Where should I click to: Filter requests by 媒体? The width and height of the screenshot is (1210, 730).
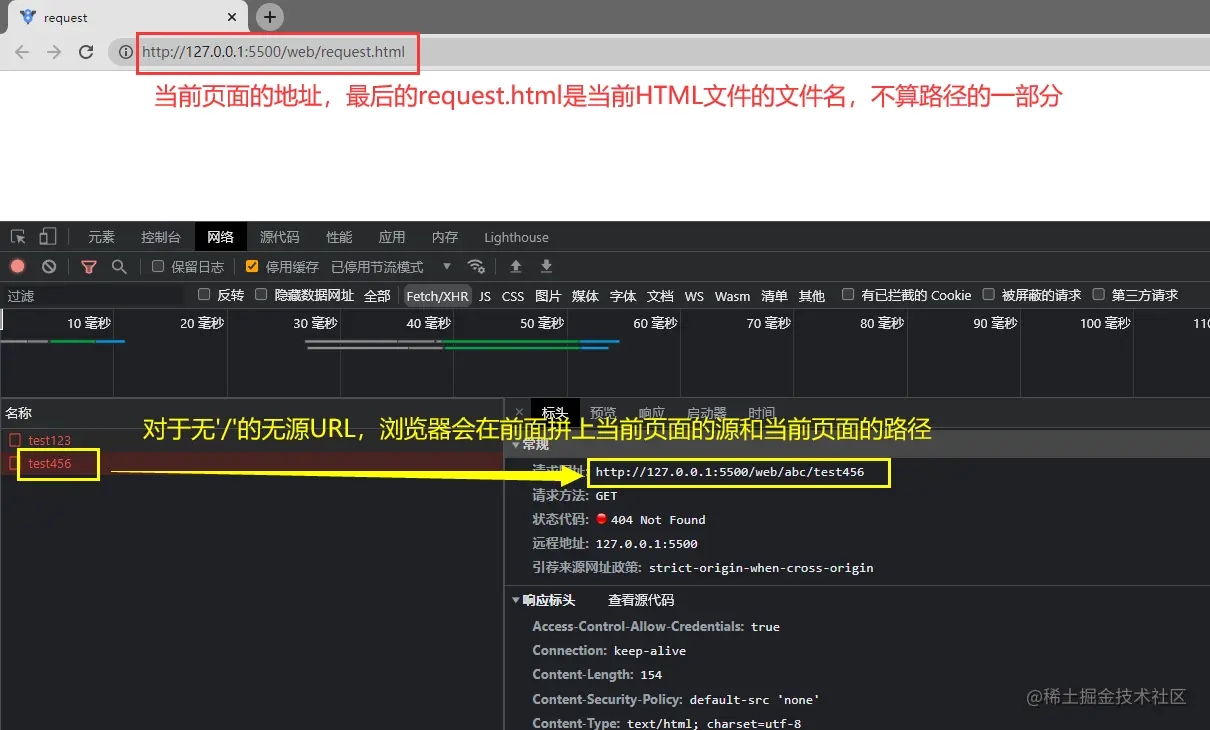point(585,296)
